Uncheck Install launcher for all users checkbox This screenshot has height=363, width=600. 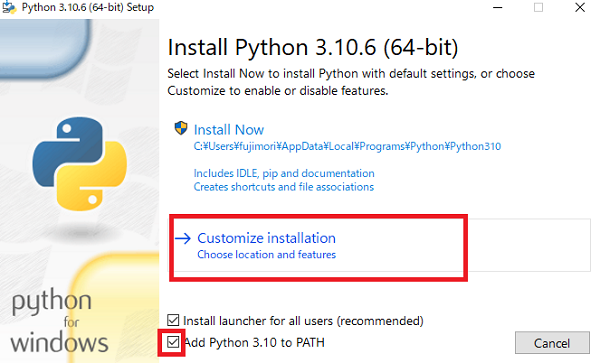click(173, 320)
